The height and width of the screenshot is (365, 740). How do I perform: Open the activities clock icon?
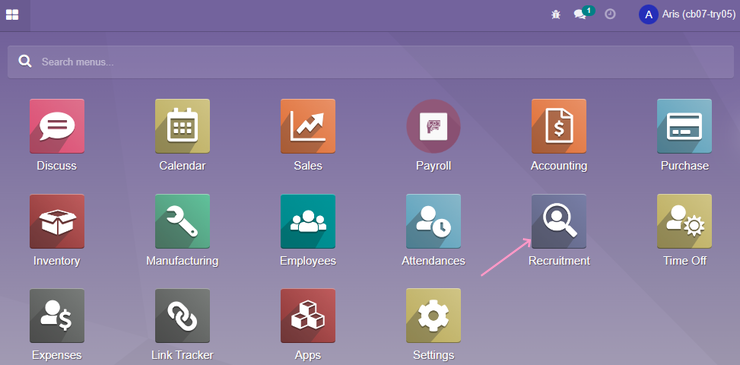(610, 14)
